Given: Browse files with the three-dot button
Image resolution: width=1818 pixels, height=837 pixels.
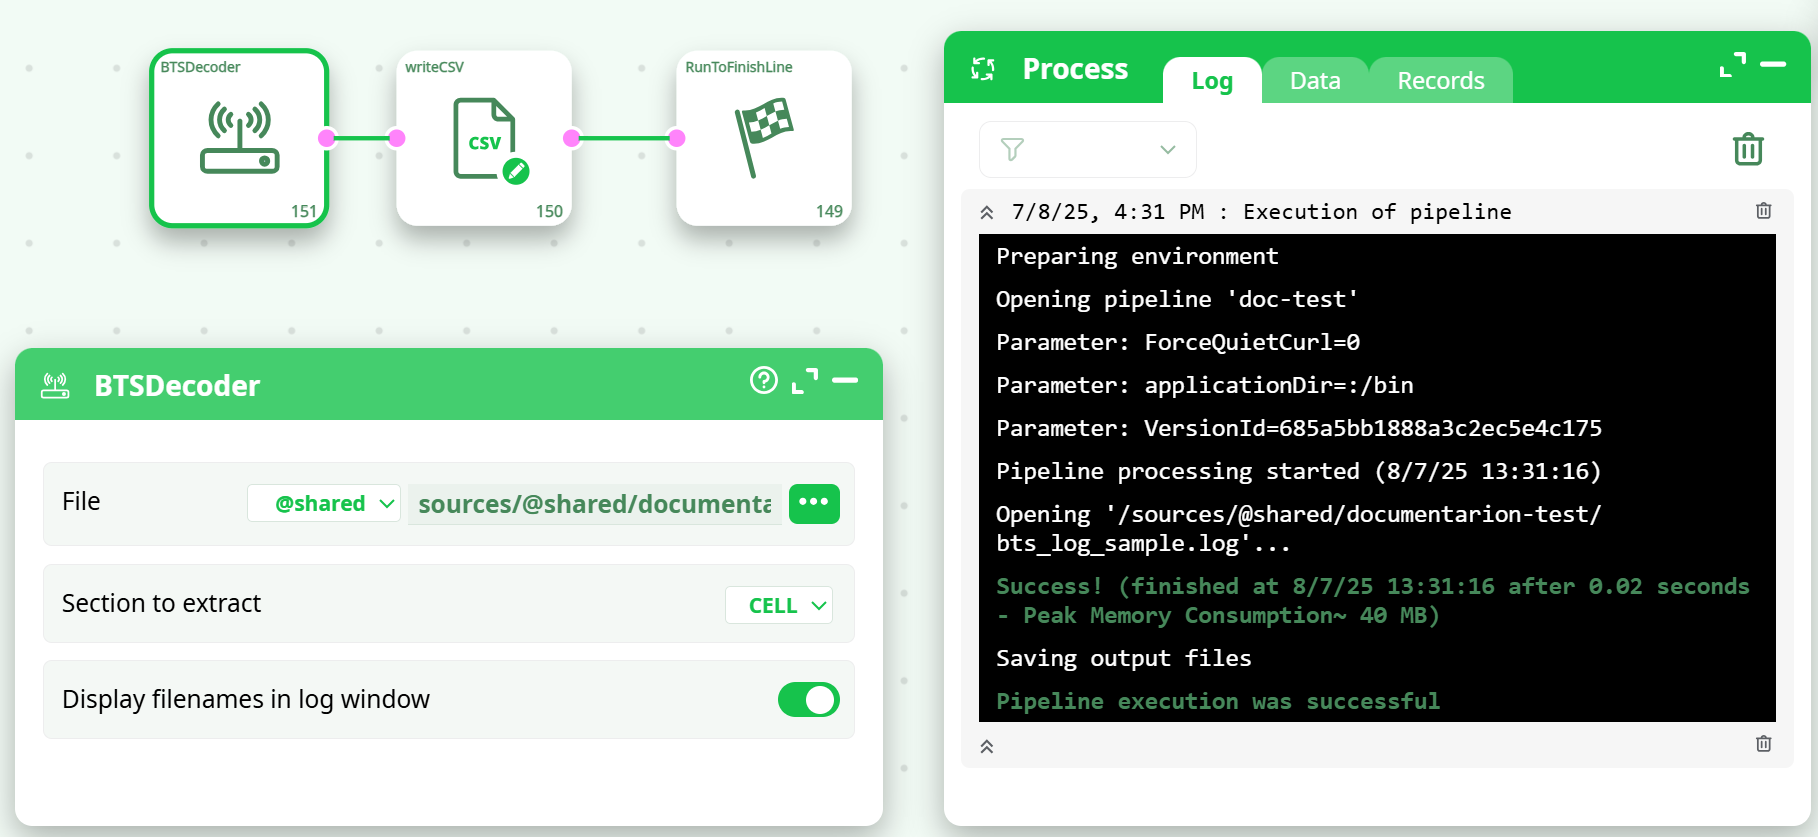Looking at the screenshot, I should click(814, 503).
